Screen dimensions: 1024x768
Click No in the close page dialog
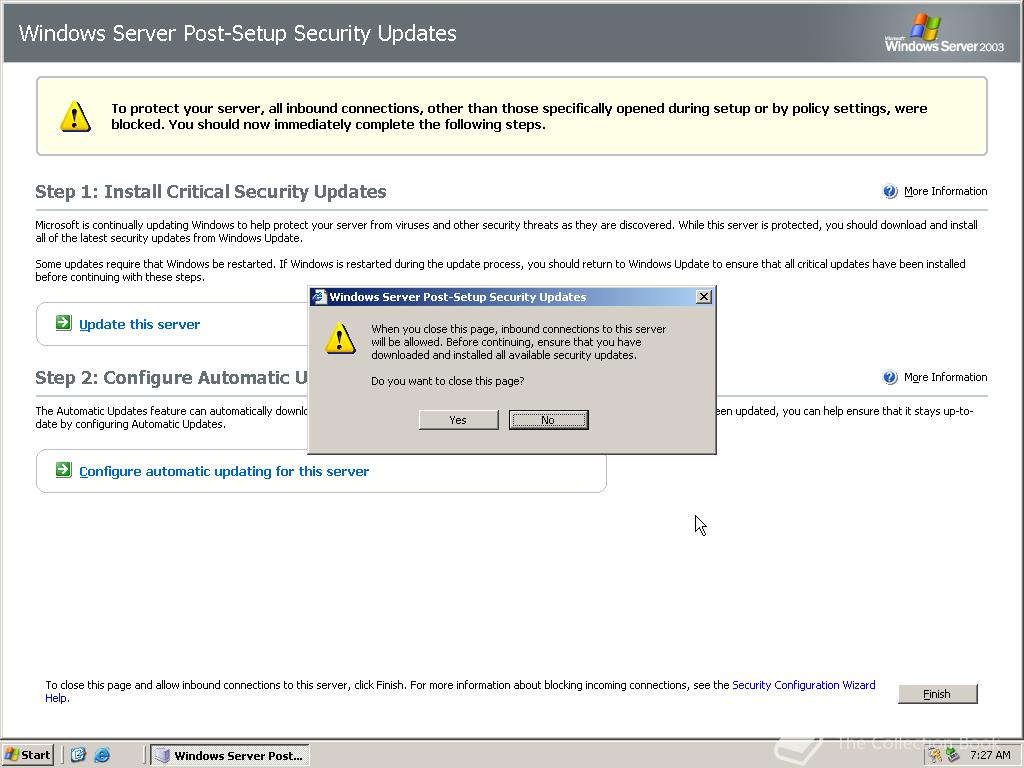pyautogui.click(x=549, y=420)
